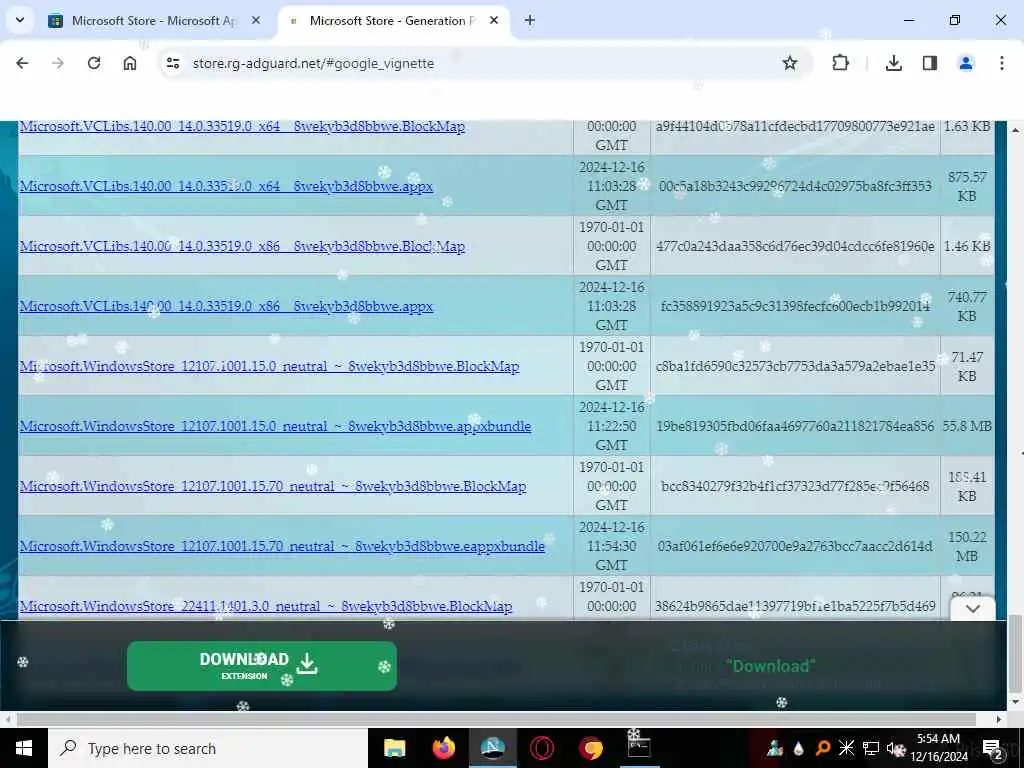Expand the tab search dropdown

coord(20,20)
